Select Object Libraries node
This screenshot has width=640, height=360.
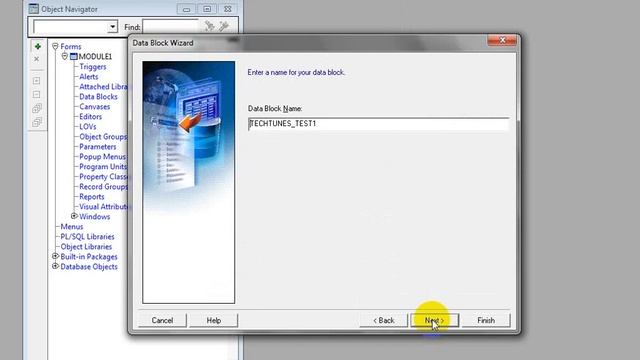click(x=86, y=247)
